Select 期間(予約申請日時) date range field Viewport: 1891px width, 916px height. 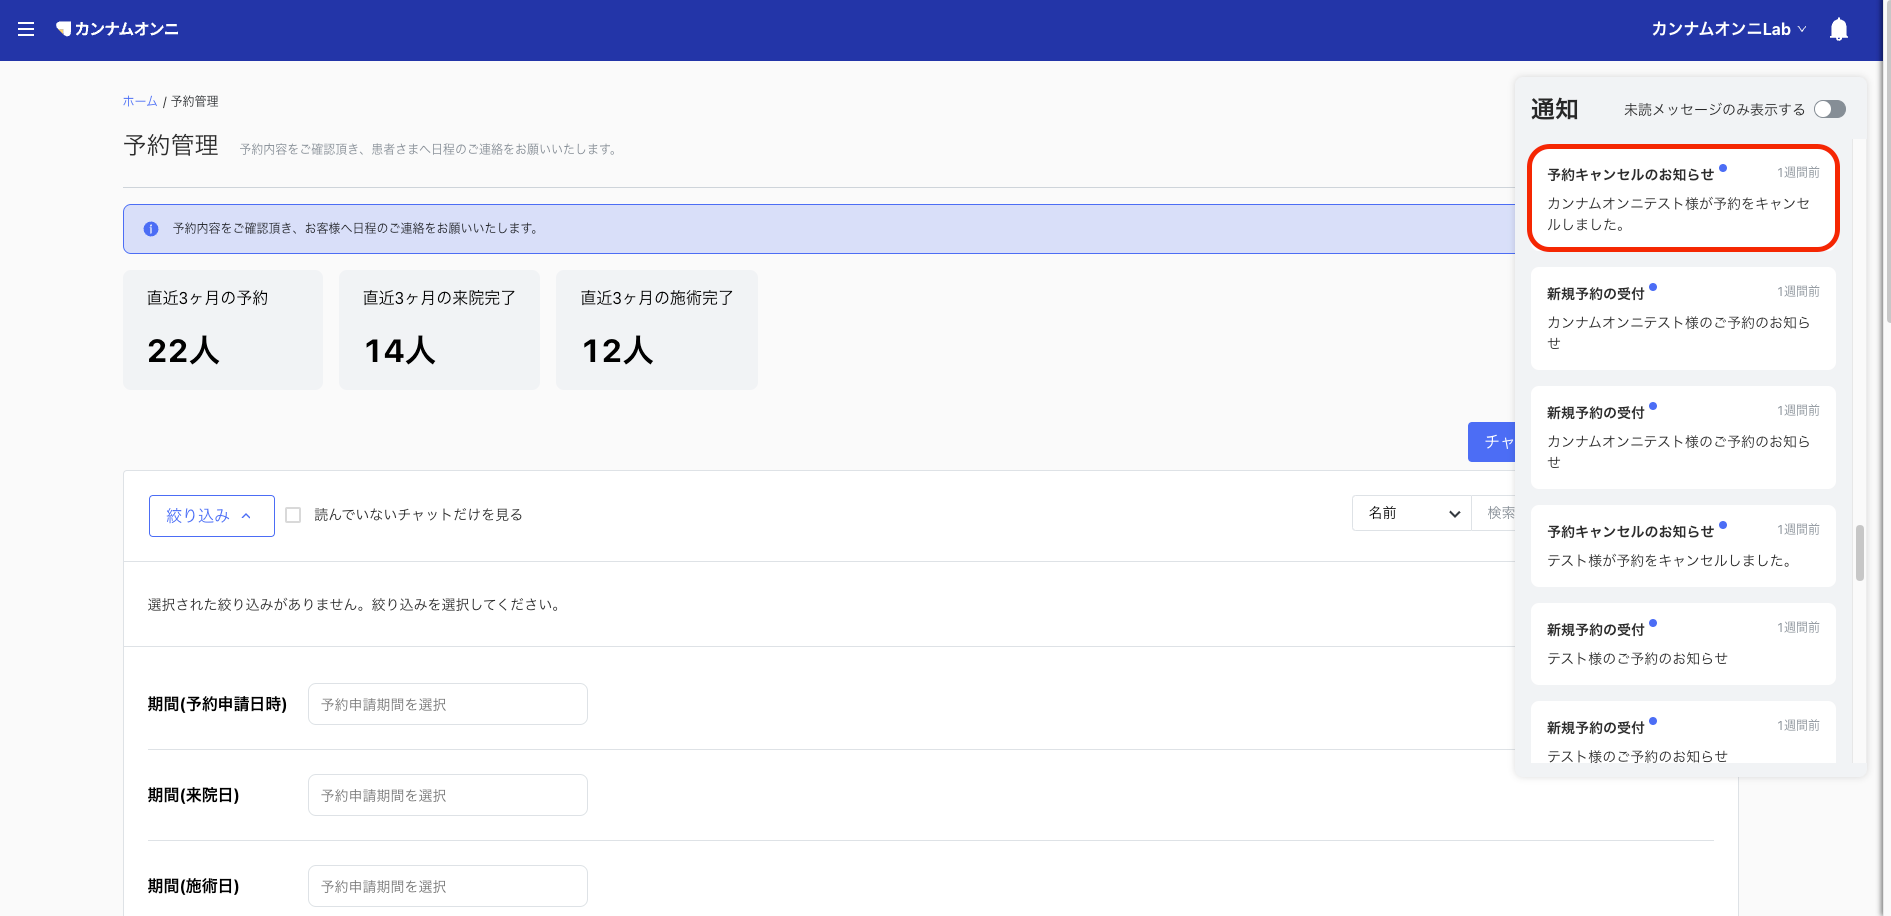(x=448, y=704)
